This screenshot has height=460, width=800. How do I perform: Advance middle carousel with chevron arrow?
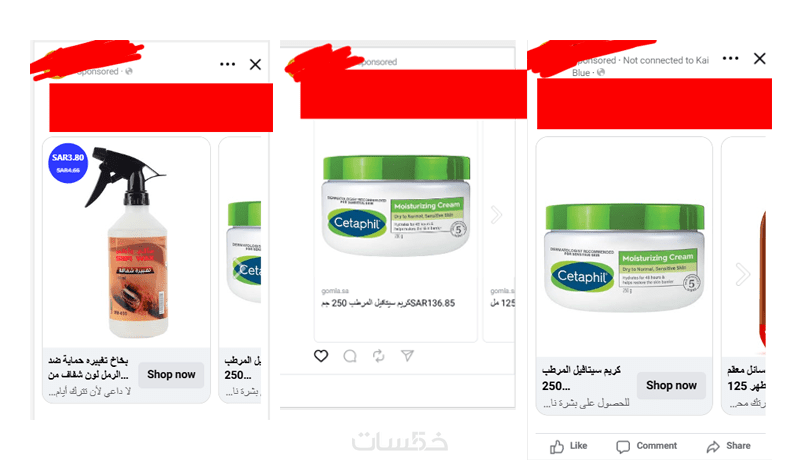[496, 215]
